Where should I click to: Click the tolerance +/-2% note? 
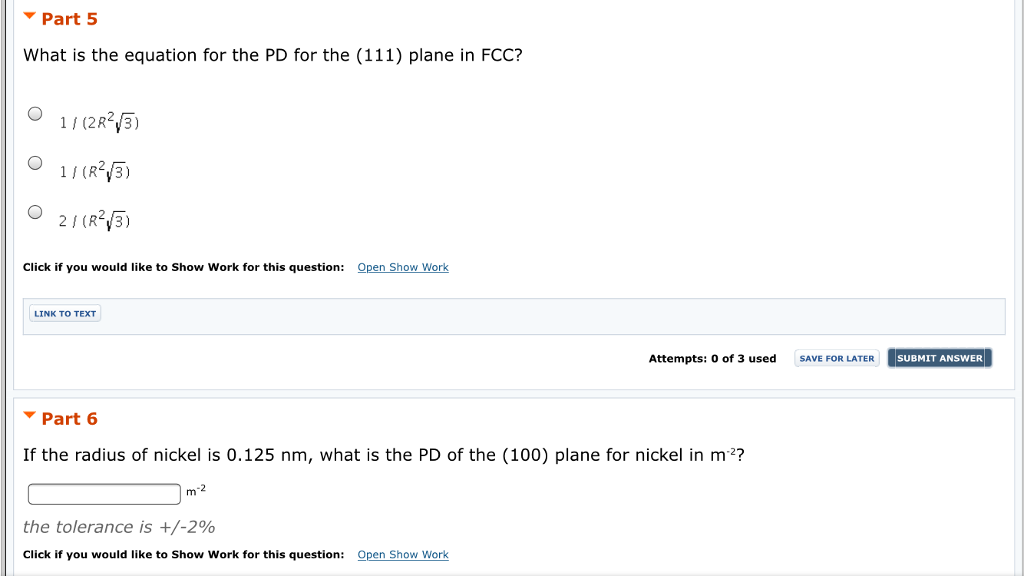coord(119,527)
